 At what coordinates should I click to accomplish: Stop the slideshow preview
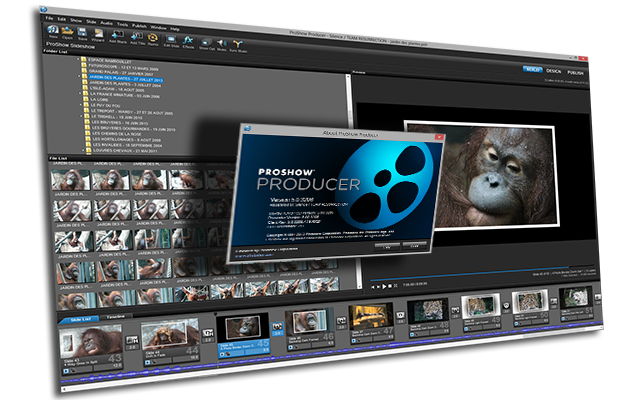click(x=390, y=286)
